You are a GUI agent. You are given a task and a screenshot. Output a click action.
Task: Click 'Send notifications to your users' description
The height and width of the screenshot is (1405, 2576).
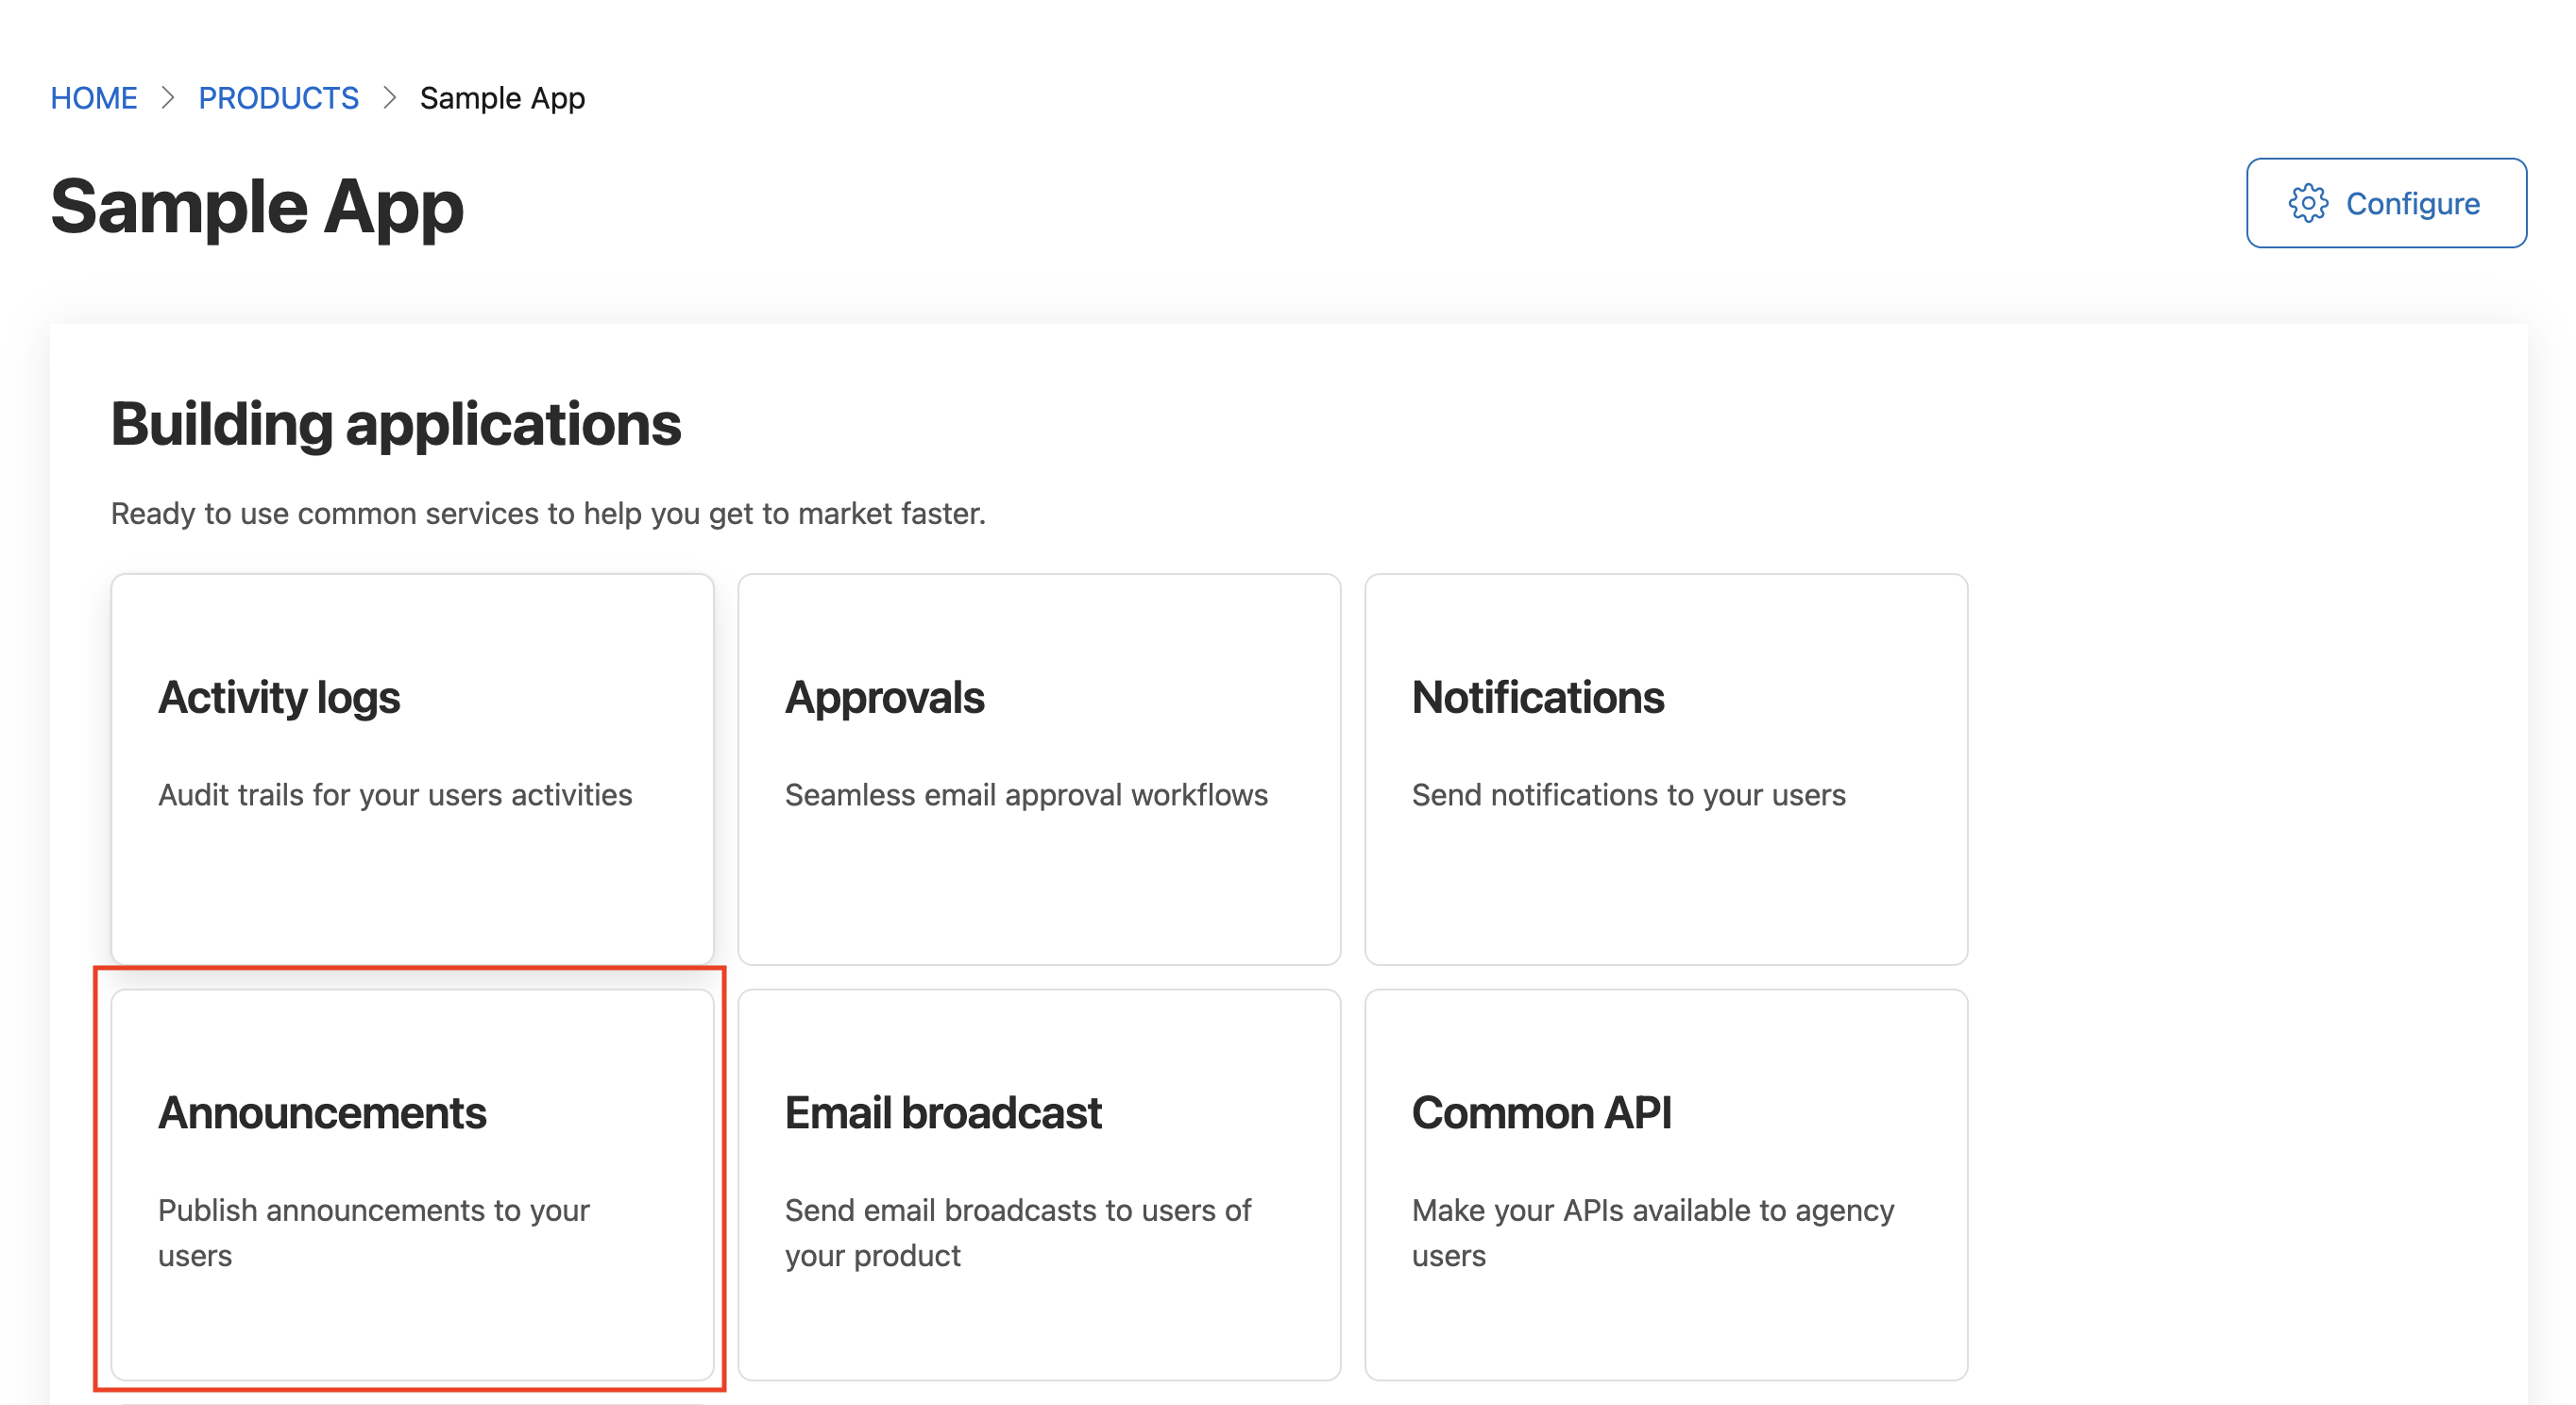[x=1629, y=795]
